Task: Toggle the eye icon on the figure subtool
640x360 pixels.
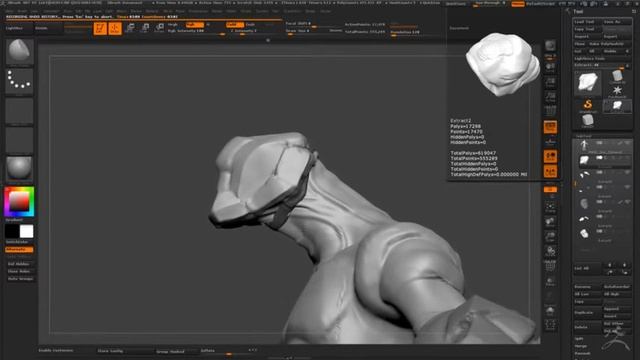Action: point(627,143)
